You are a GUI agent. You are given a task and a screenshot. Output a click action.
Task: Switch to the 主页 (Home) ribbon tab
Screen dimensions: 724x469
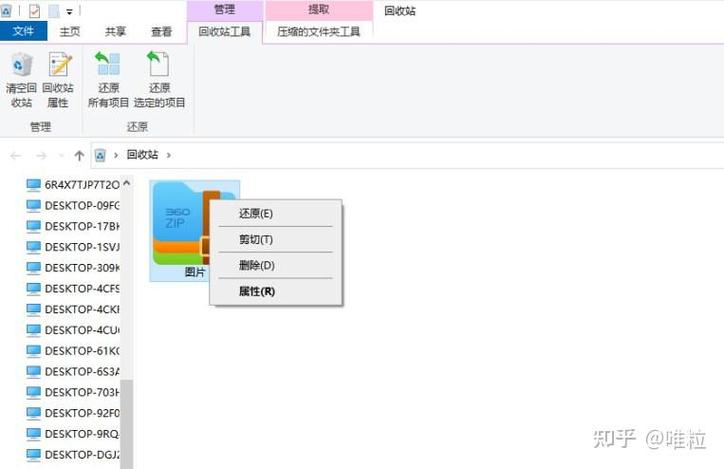click(70, 31)
